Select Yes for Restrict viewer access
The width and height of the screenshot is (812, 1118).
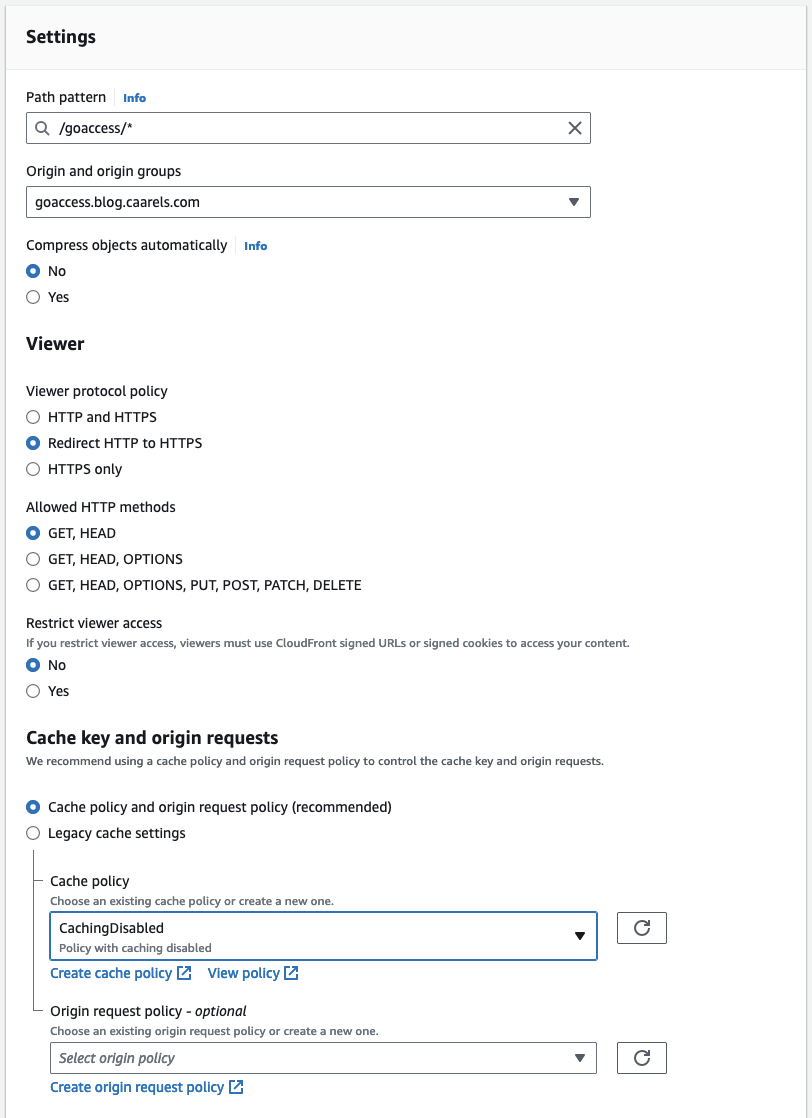33,691
